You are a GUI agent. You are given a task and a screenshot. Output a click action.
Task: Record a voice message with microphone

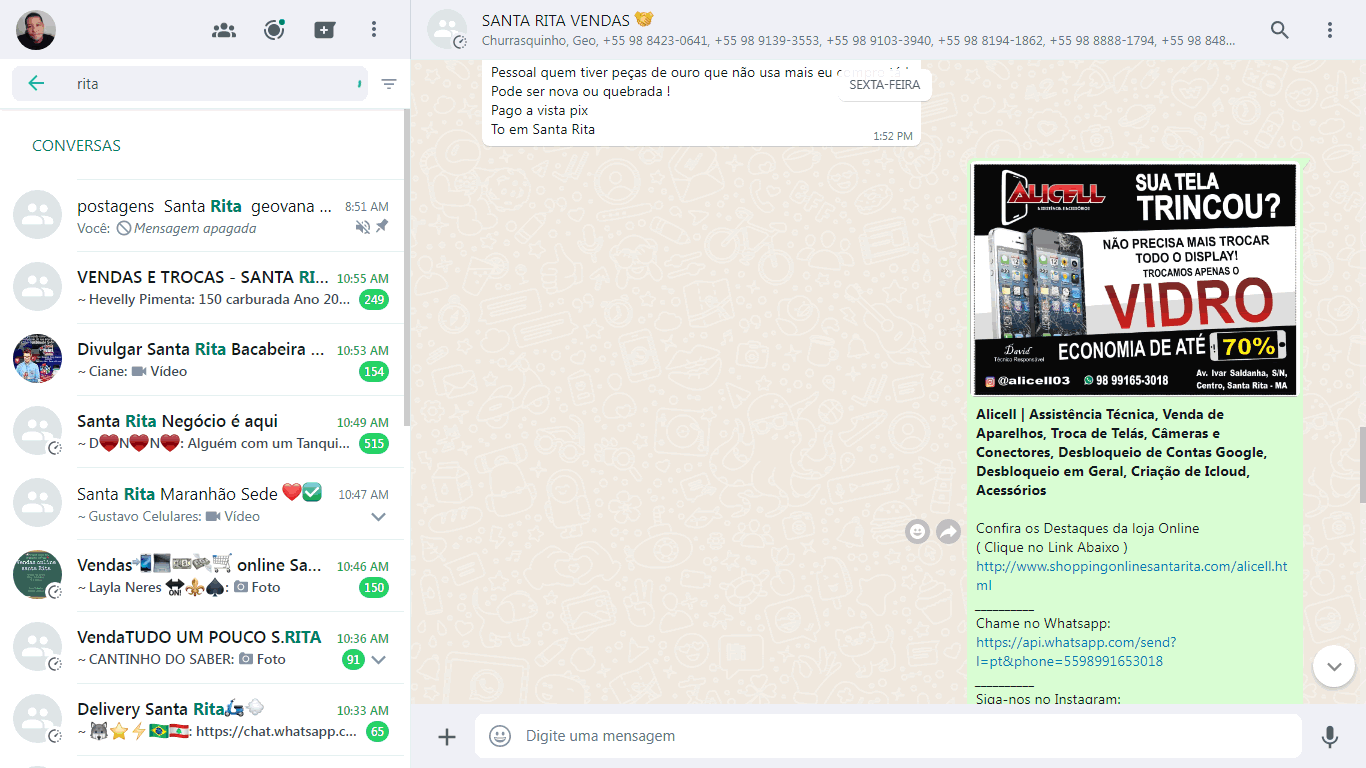(1330, 737)
